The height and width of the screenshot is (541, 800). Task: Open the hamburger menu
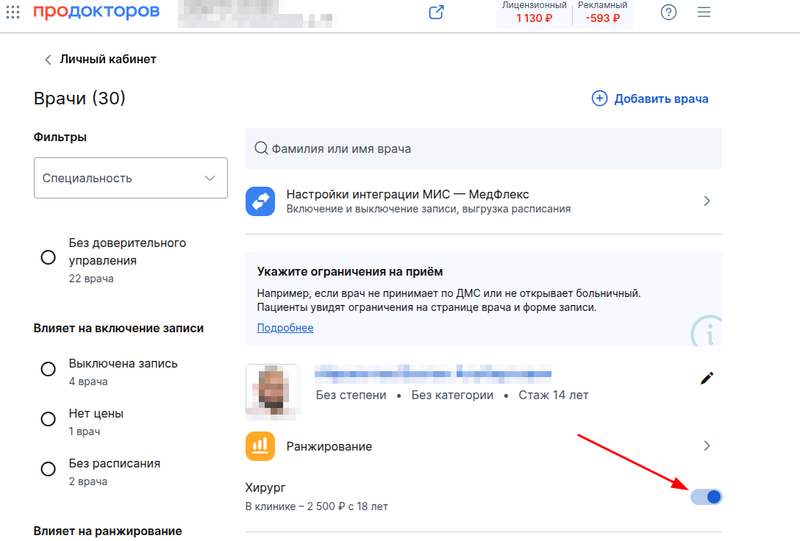tap(704, 12)
